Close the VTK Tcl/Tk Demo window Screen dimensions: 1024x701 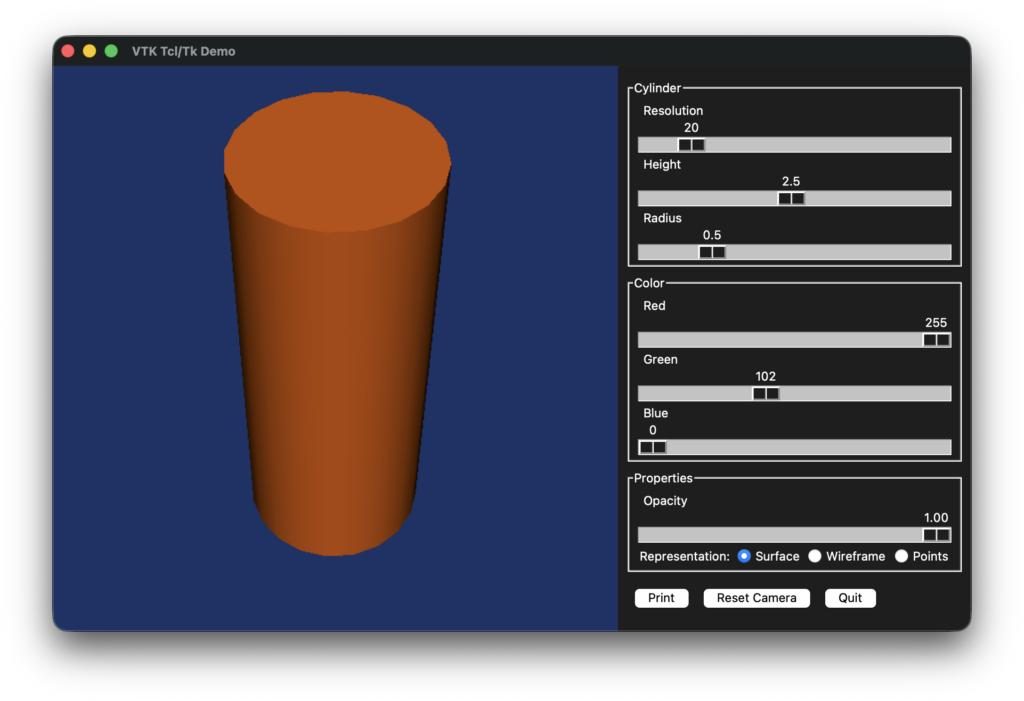(68, 51)
